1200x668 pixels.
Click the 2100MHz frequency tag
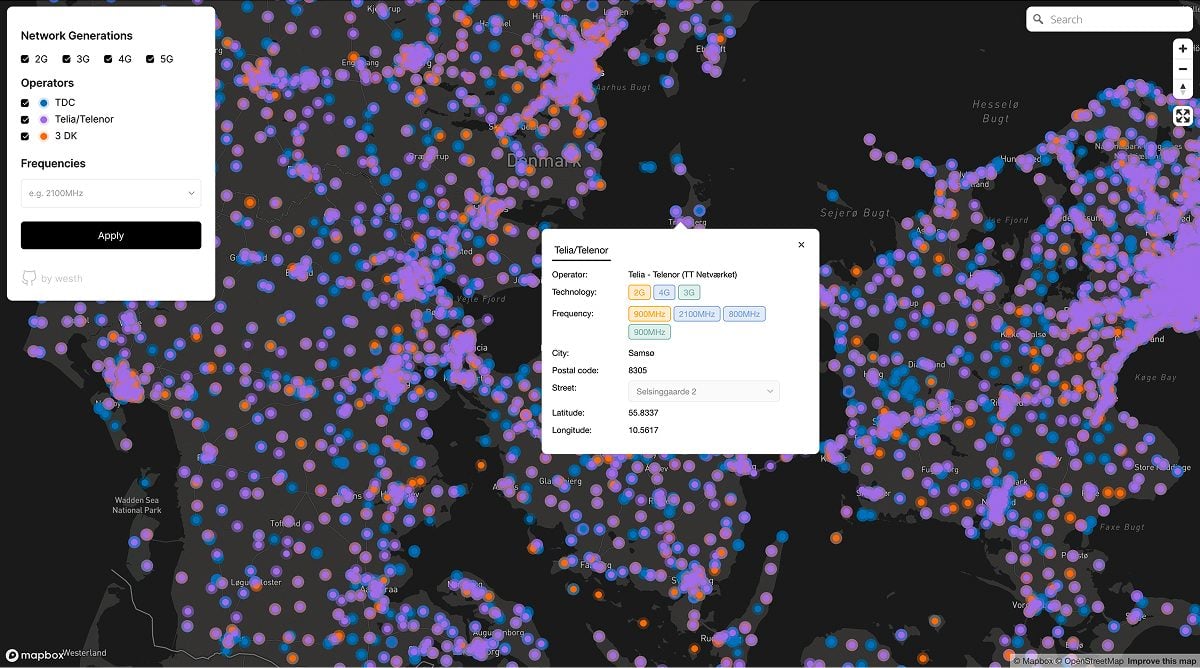click(697, 314)
